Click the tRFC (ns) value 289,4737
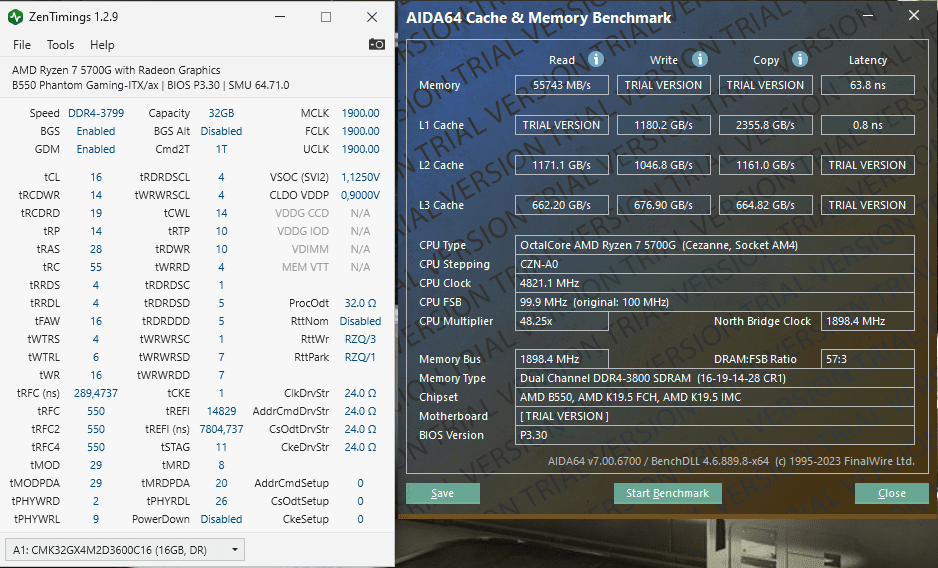The height and width of the screenshot is (568, 938). point(96,393)
